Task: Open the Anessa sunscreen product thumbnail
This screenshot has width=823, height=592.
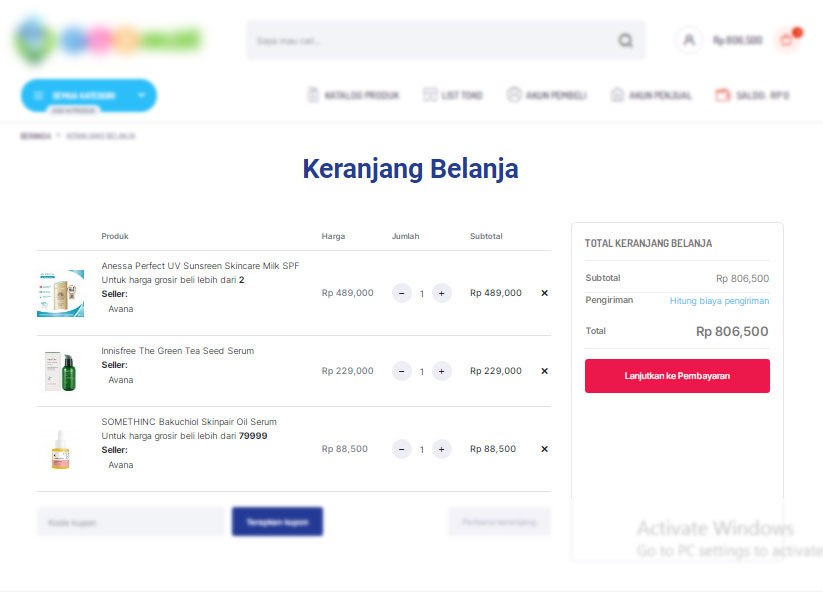Action: tap(60, 293)
